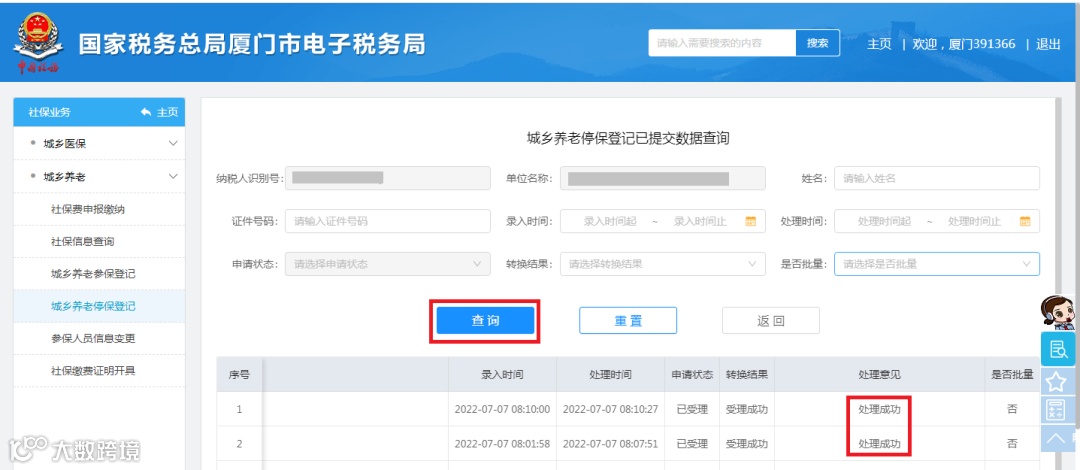
Task: Click the header search input box
Action: 722,43
